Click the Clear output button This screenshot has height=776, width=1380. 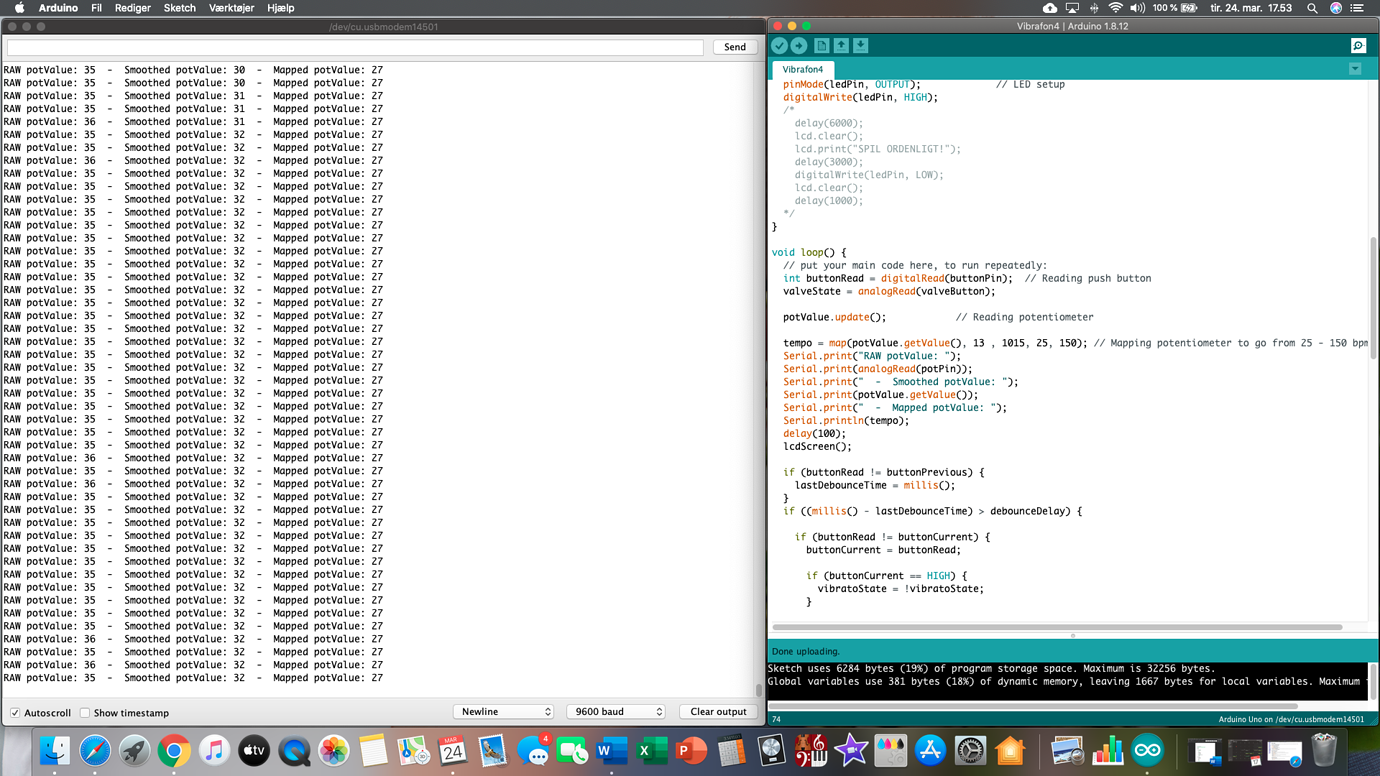pyautogui.click(x=718, y=712)
